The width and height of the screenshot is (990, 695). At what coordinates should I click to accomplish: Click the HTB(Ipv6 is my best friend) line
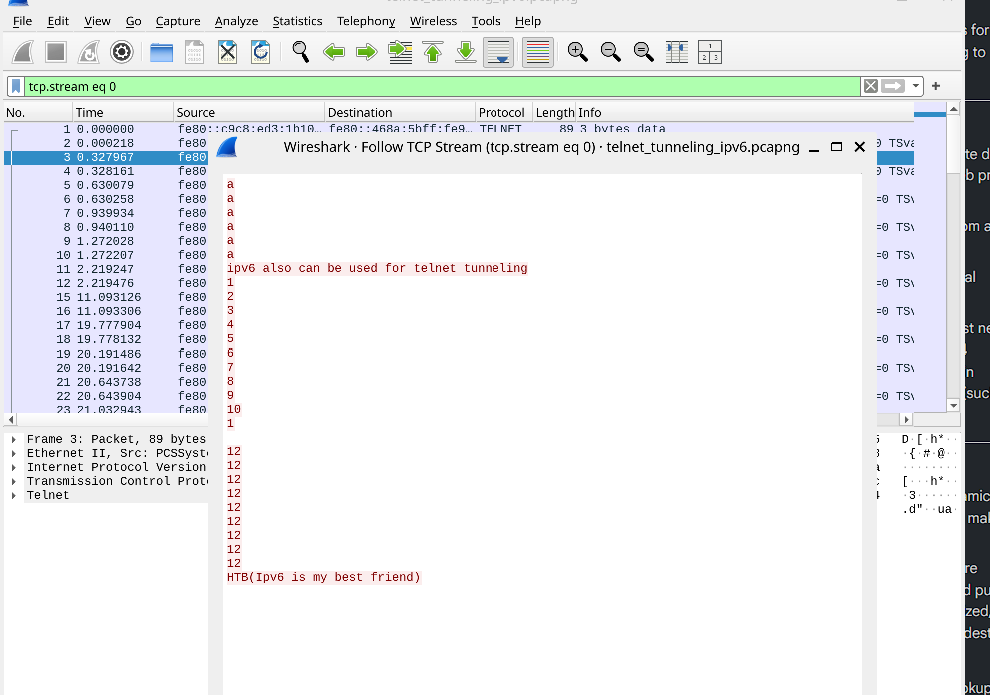[x=324, y=577]
